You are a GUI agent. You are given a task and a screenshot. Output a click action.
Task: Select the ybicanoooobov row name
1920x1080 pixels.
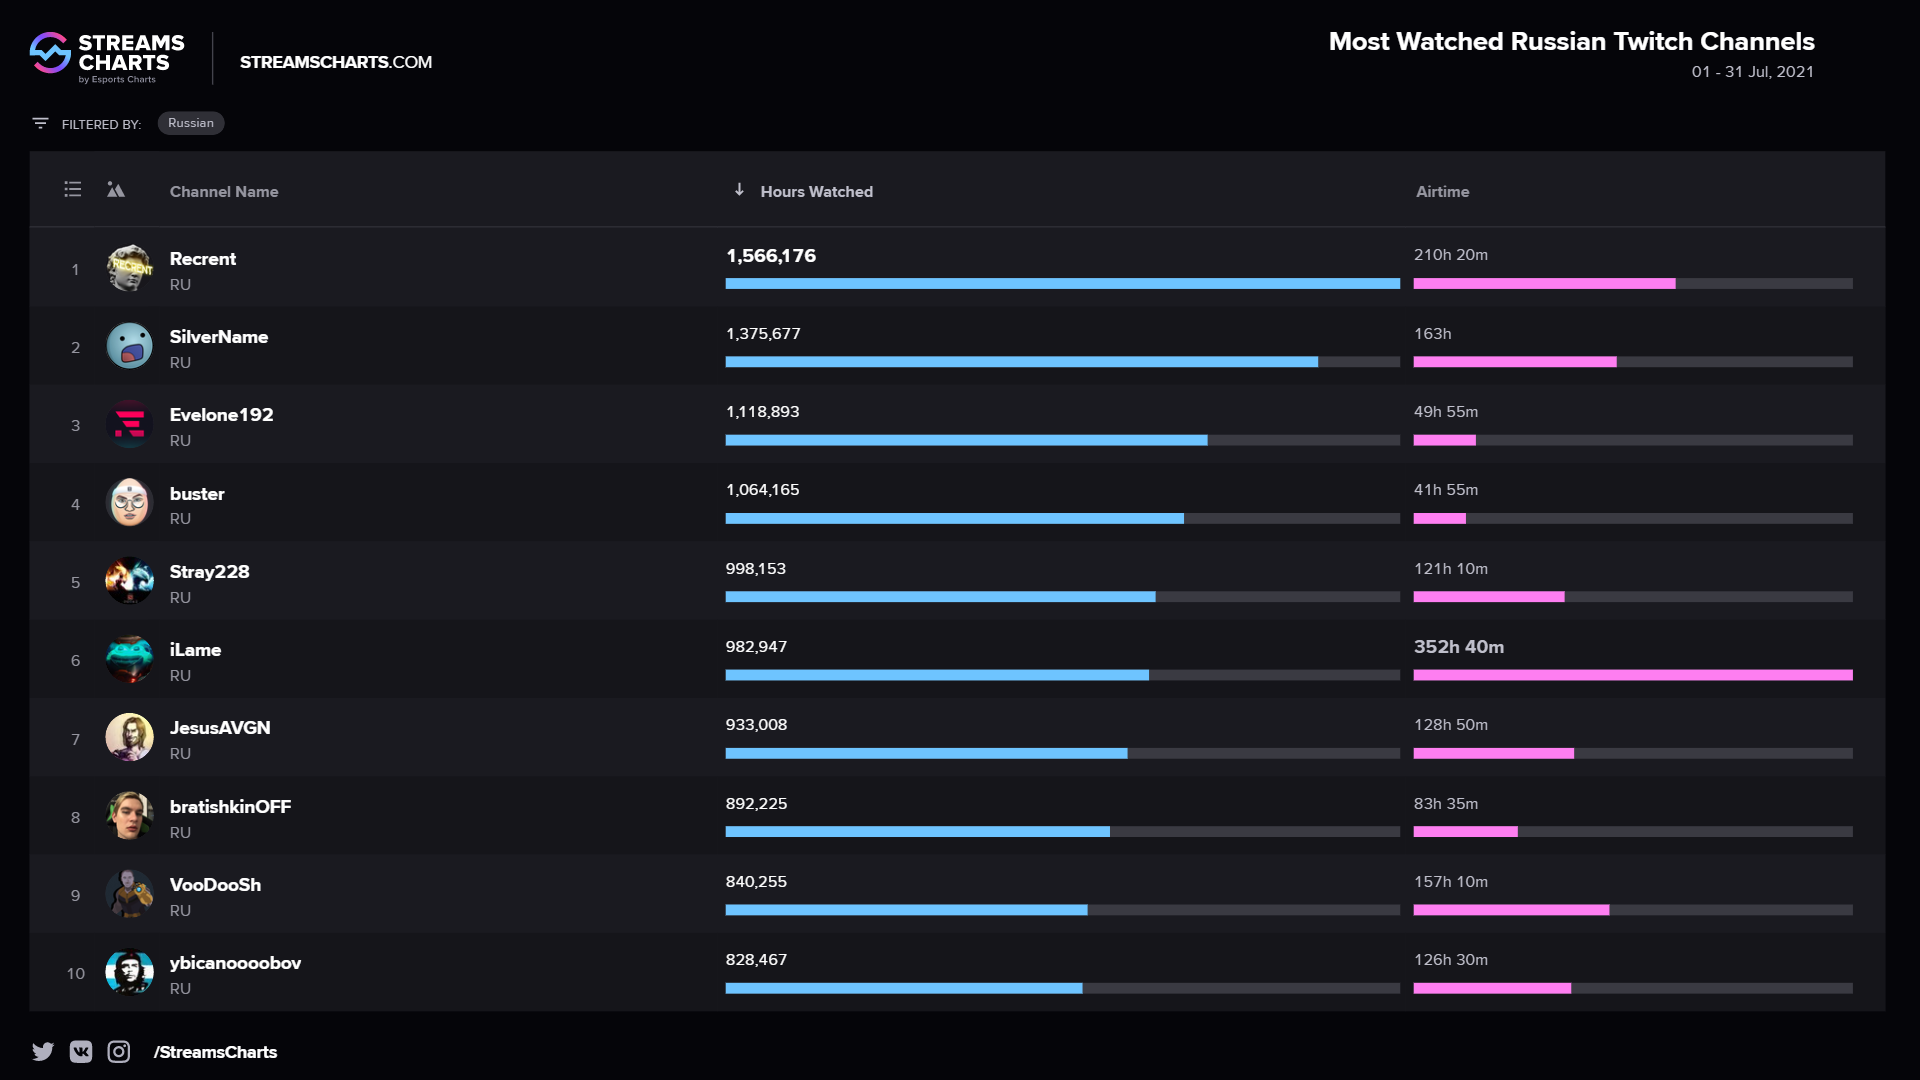pos(235,962)
